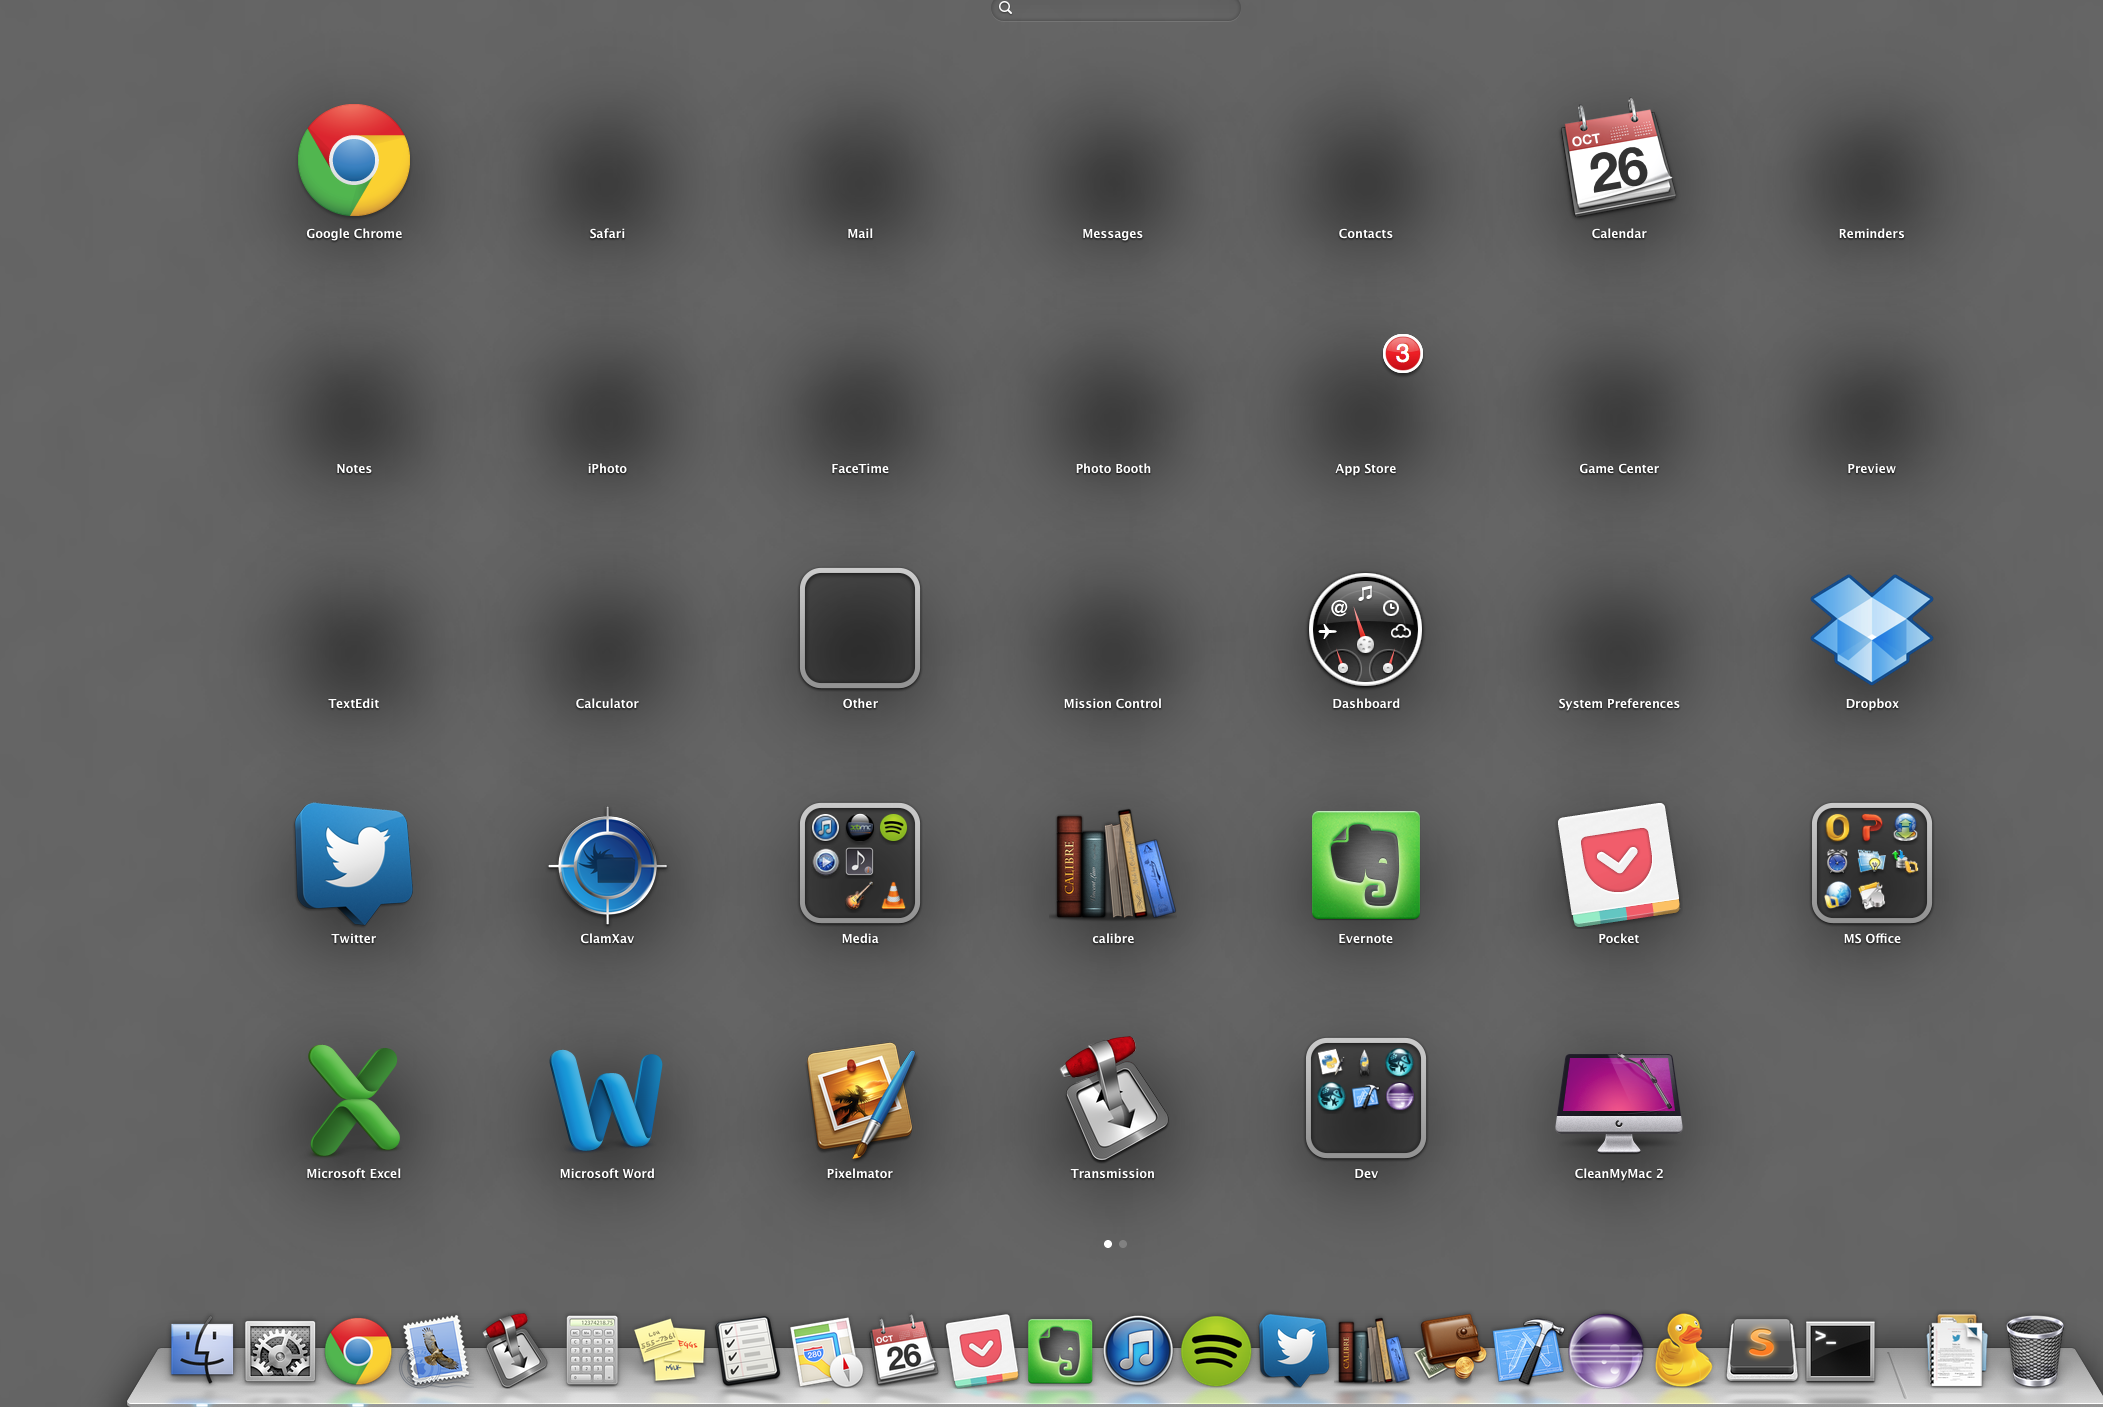Viewport: 2103px width, 1407px height.
Task: Click the "FaceTime" label
Action: coord(860,469)
